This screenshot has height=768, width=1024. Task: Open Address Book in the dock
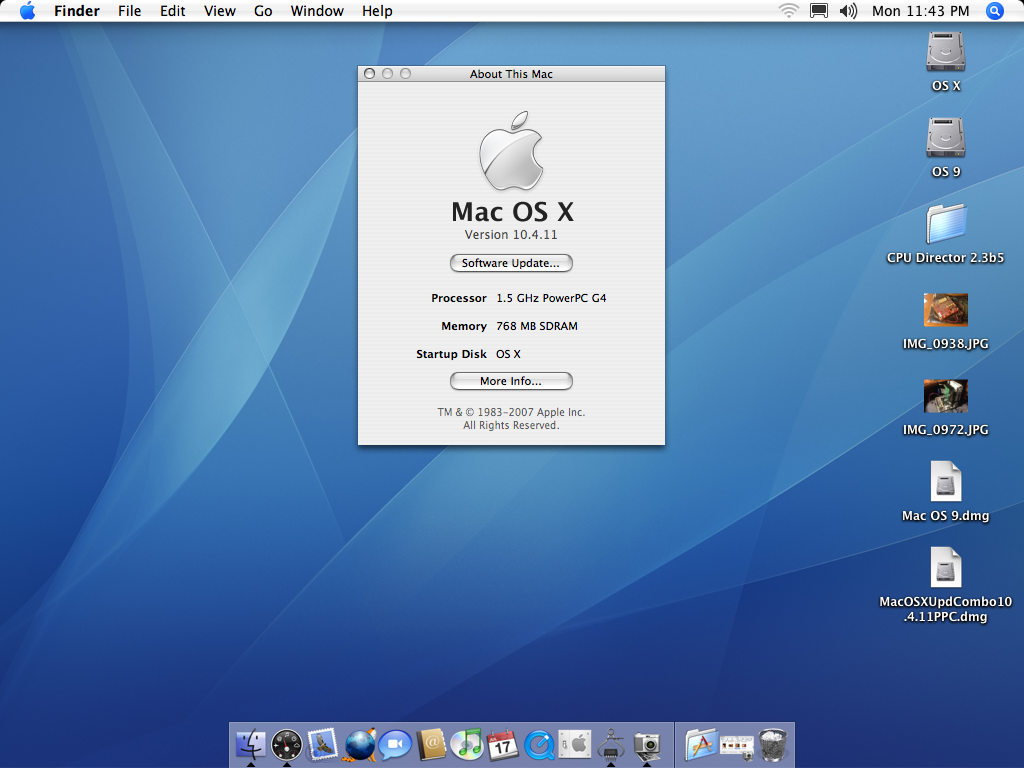point(431,745)
